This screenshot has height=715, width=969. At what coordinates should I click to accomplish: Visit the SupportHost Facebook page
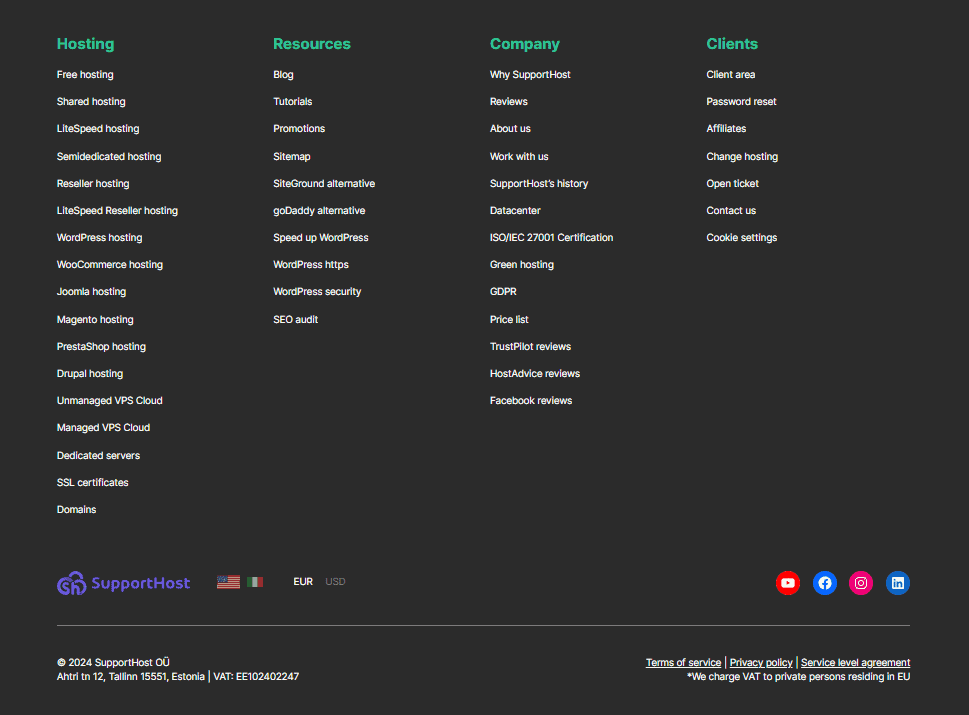coord(824,583)
